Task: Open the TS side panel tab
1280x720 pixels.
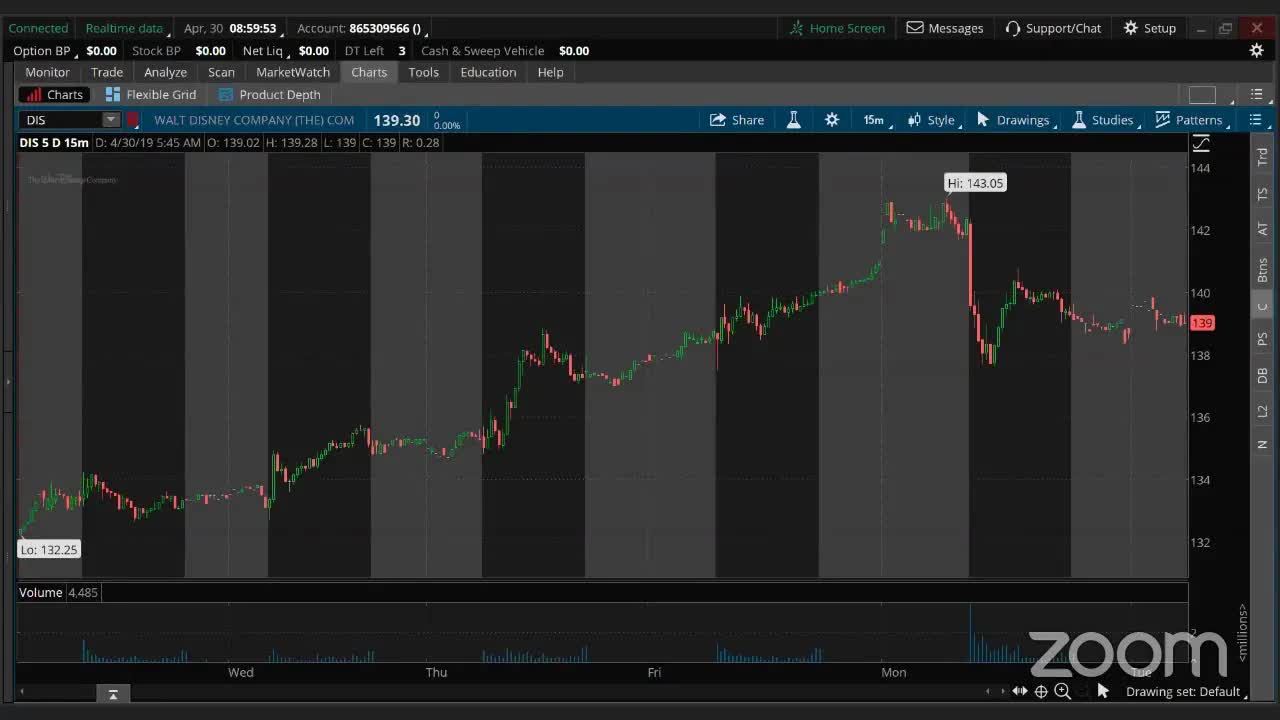Action: pyautogui.click(x=1262, y=194)
